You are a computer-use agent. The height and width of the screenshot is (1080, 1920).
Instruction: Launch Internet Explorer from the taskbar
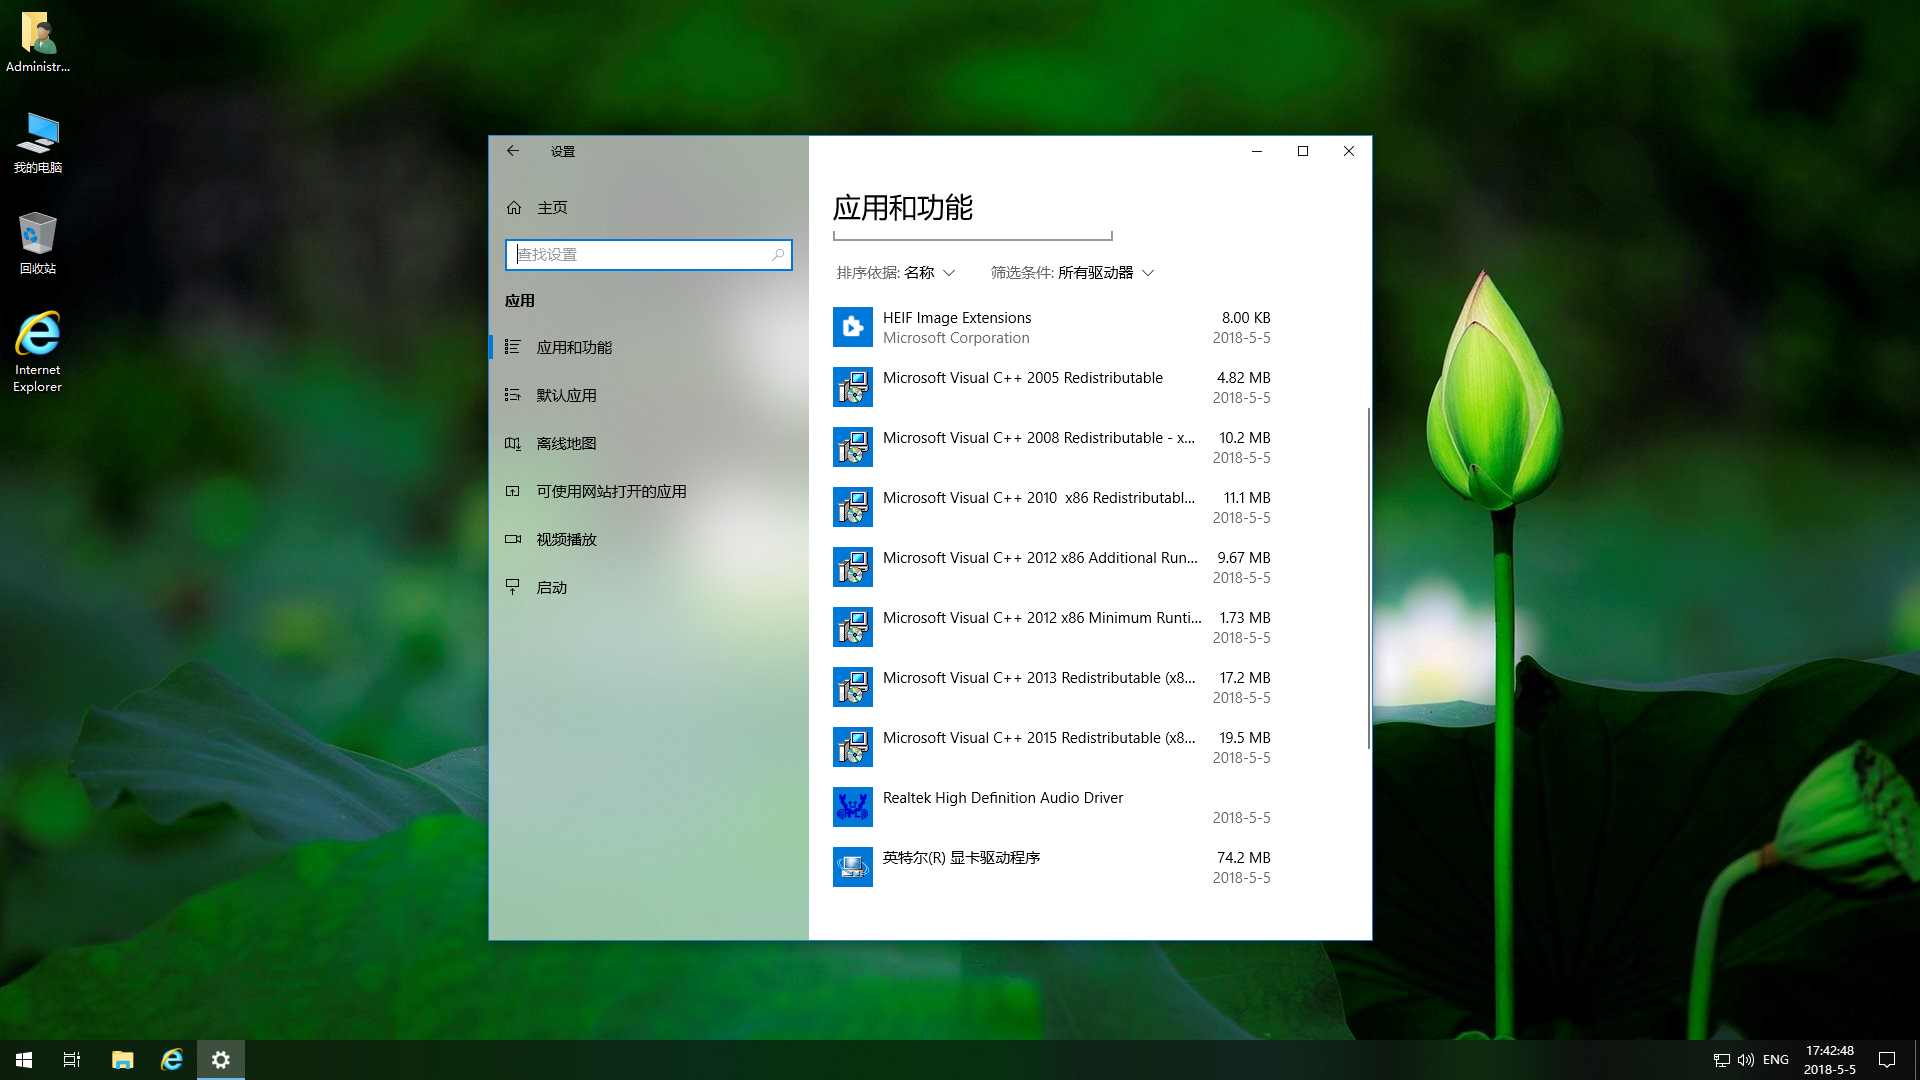(x=172, y=1060)
